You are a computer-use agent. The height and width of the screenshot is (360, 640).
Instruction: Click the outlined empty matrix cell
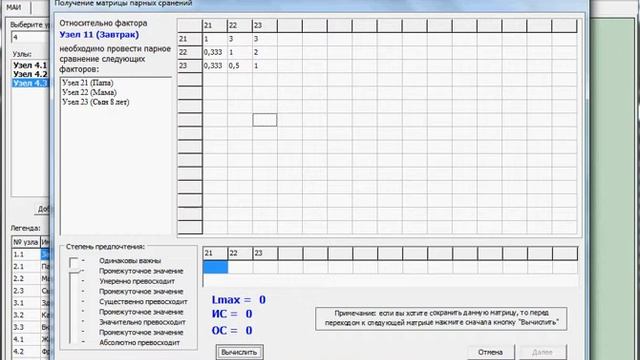264,120
